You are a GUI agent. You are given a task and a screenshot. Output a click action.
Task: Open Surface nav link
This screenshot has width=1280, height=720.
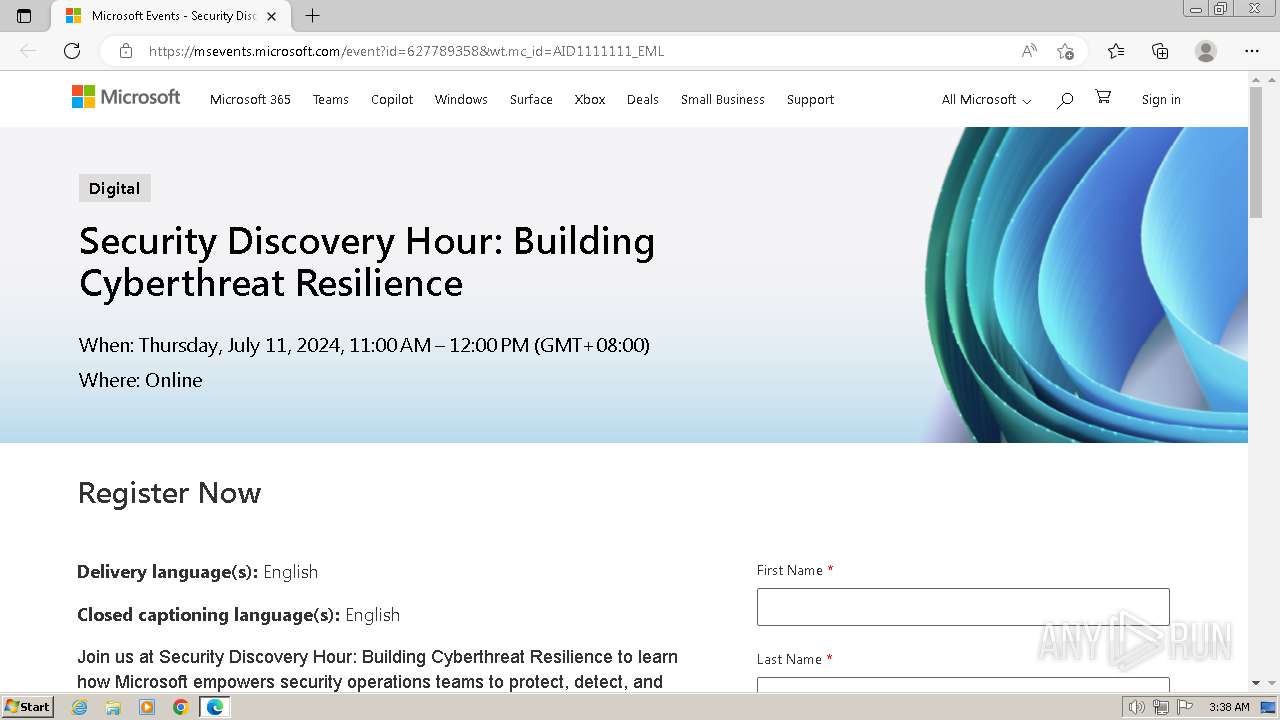point(531,99)
